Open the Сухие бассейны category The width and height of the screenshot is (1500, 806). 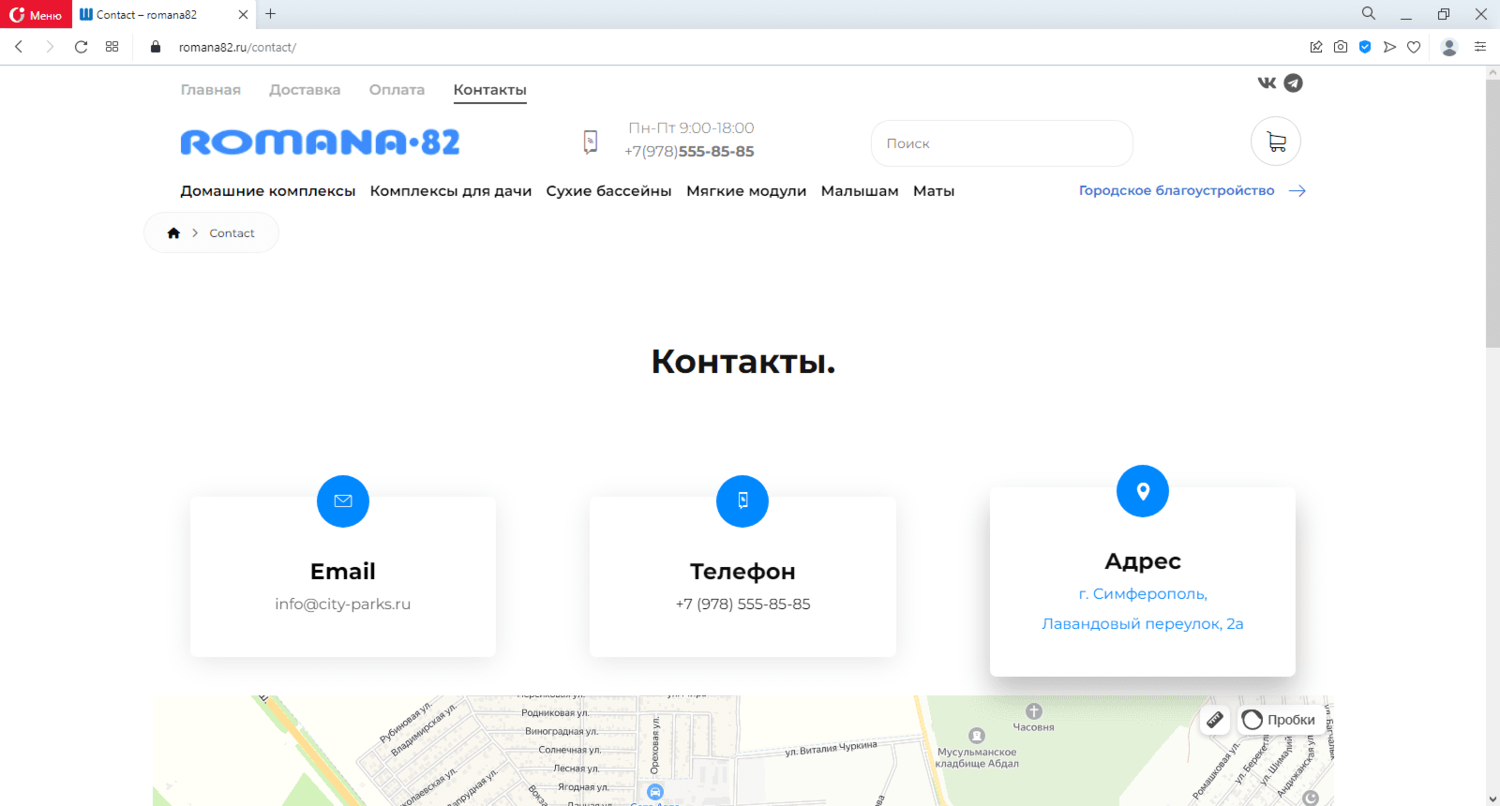pos(609,191)
